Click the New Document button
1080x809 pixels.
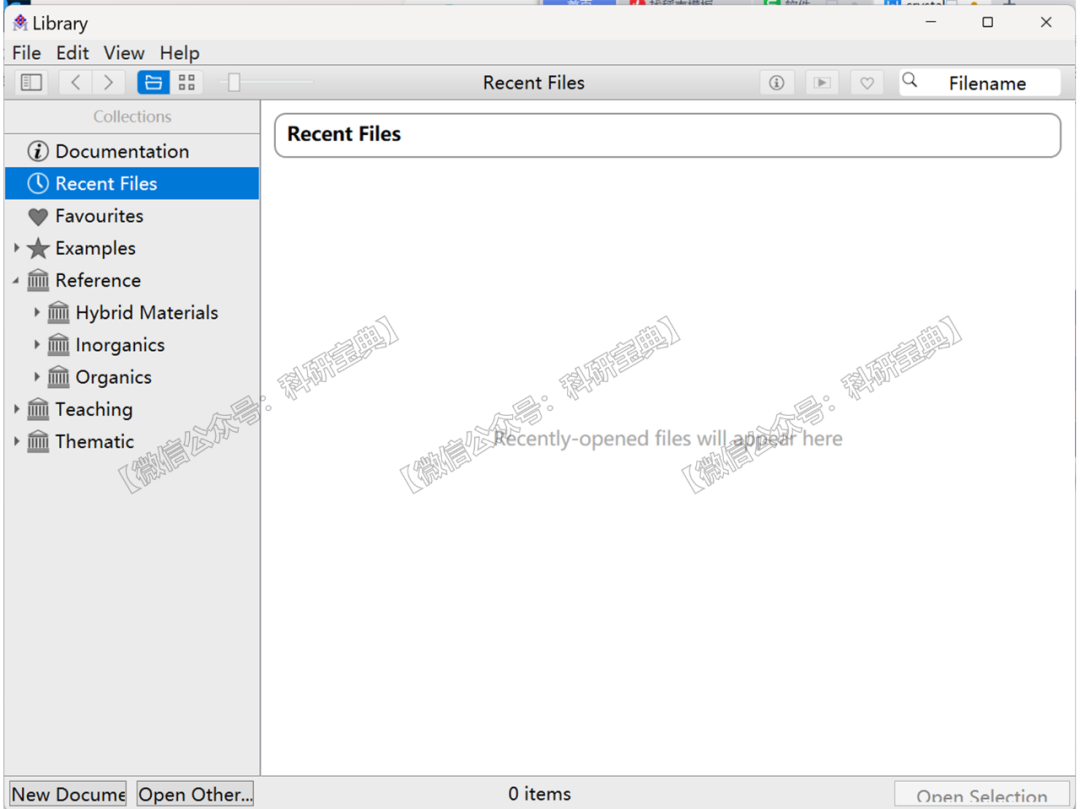coord(68,794)
